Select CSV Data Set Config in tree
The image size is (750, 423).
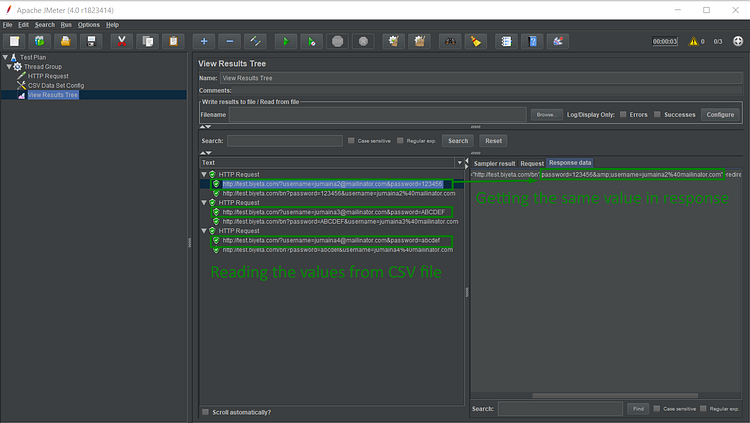tap(56, 85)
